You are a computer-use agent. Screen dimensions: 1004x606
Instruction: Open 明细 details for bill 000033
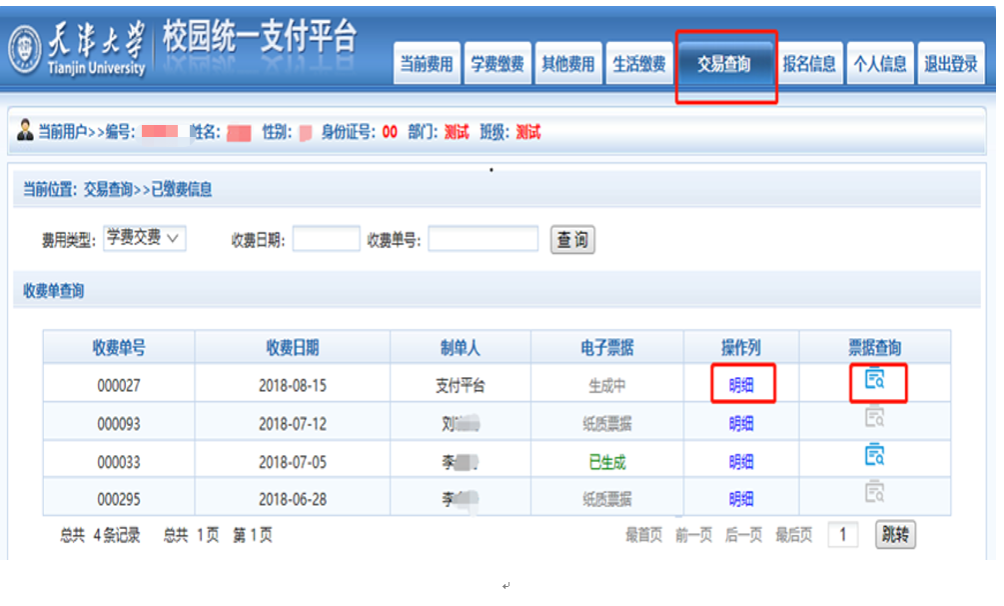pyautogui.click(x=741, y=462)
